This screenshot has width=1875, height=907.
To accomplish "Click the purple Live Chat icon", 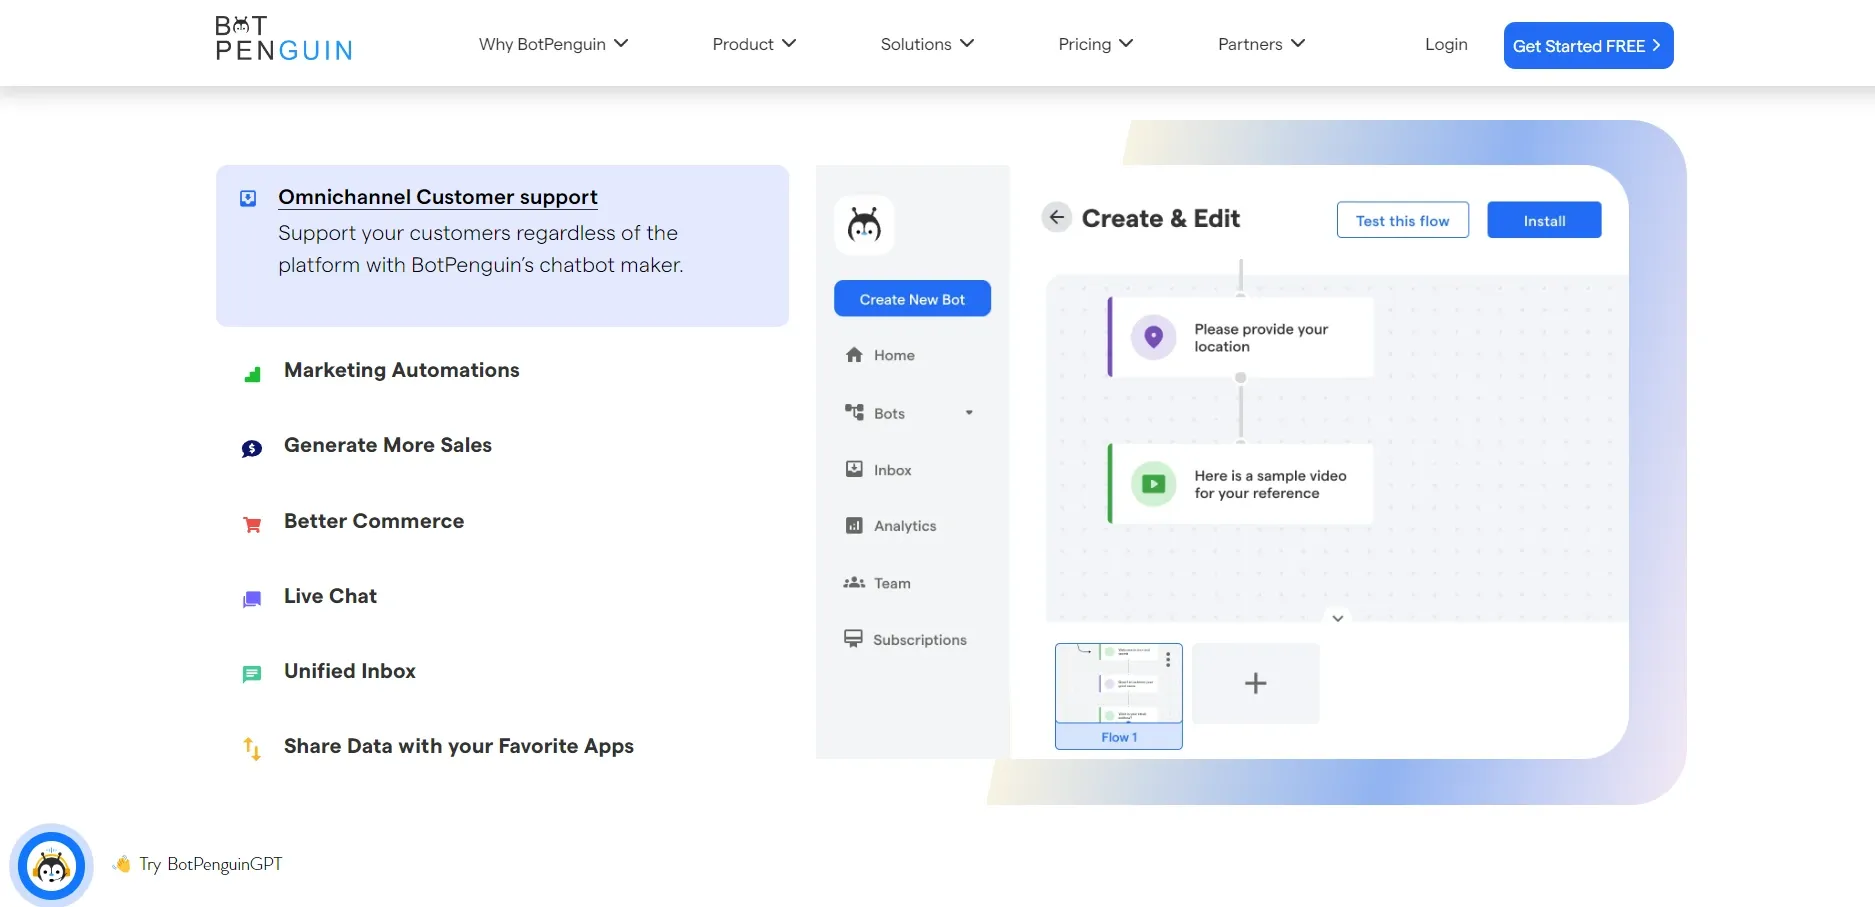I will pos(252,599).
